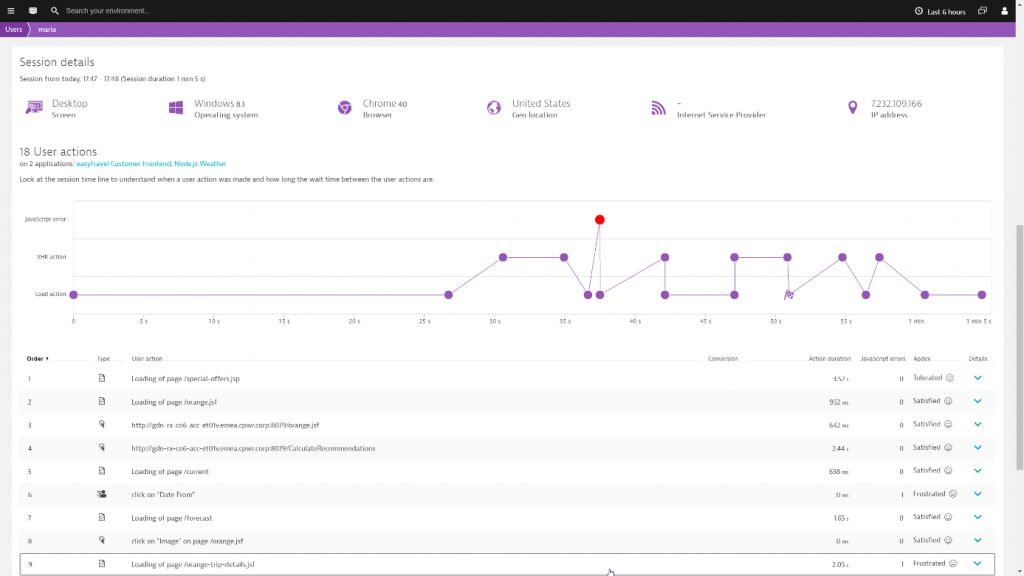Screen dimensions: 1024x576
Task: Click the dashboards window icon in top bar
Action: [x=983, y=10]
